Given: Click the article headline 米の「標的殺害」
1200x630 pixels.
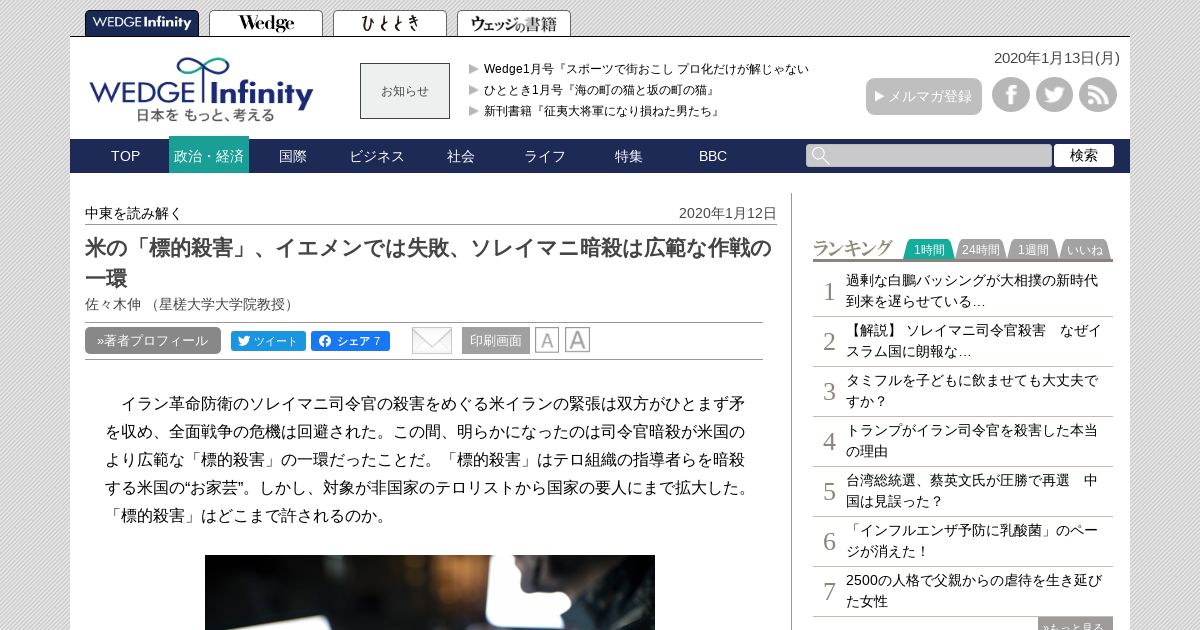Looking at the screenshot, I should tap(428, 262).
